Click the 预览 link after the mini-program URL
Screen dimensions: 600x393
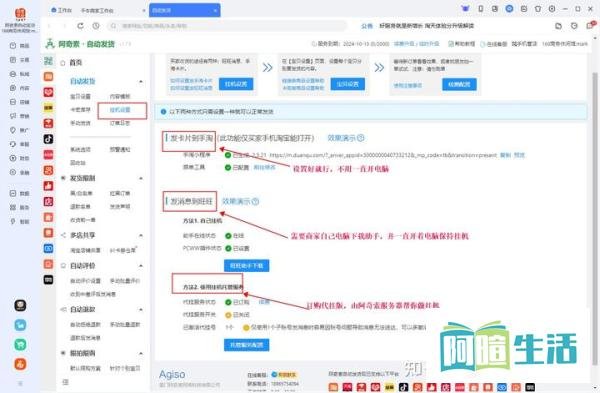click(x=519, y=155)
